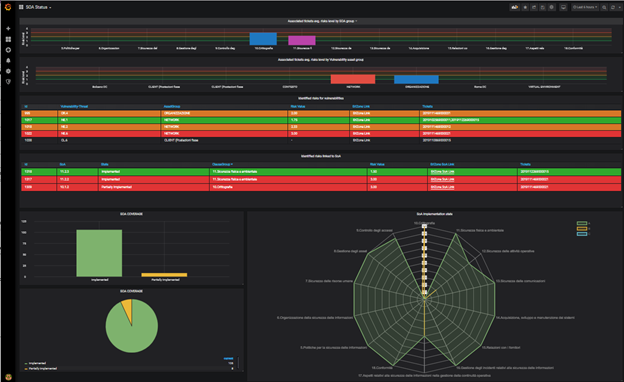
Task: Open the Grafana logo home menu
Action: click(x=8, y=7)
